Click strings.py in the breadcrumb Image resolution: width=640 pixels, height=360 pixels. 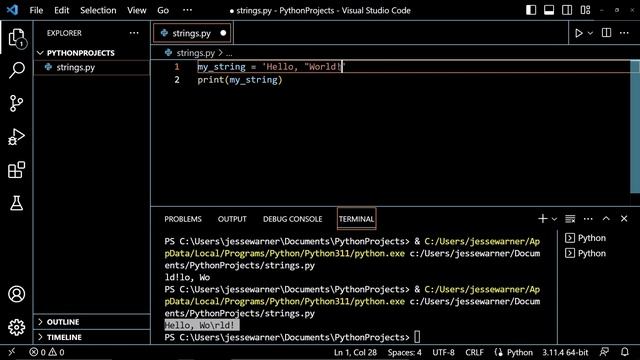tap(196, 53)
